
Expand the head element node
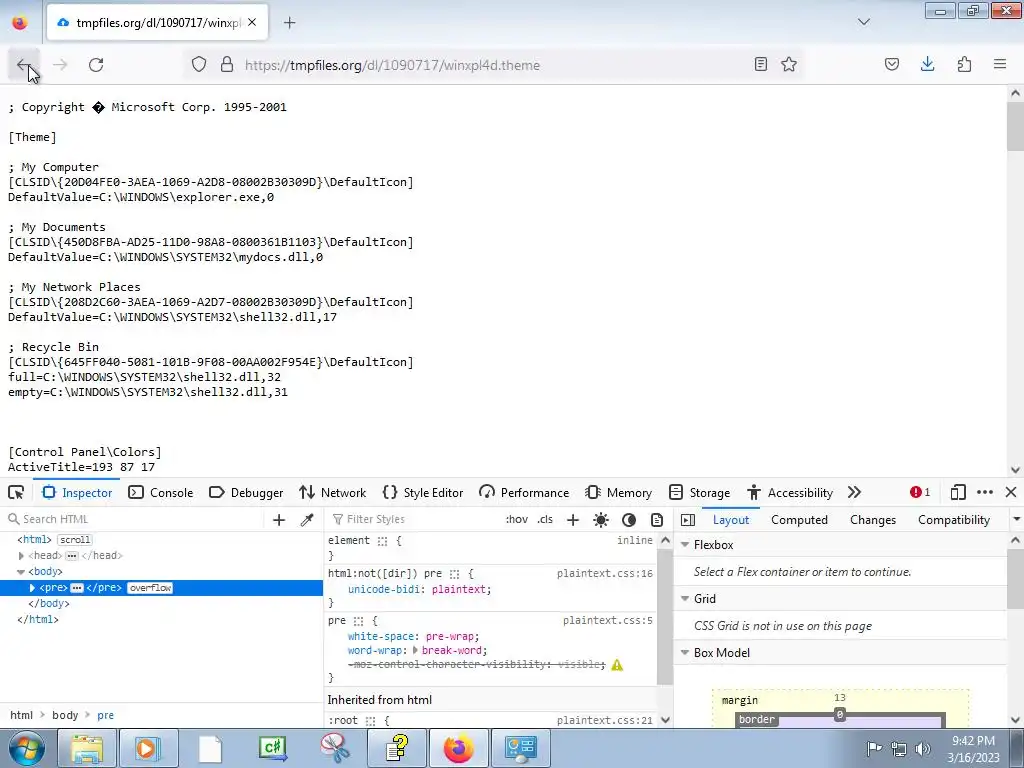(21, 556)
